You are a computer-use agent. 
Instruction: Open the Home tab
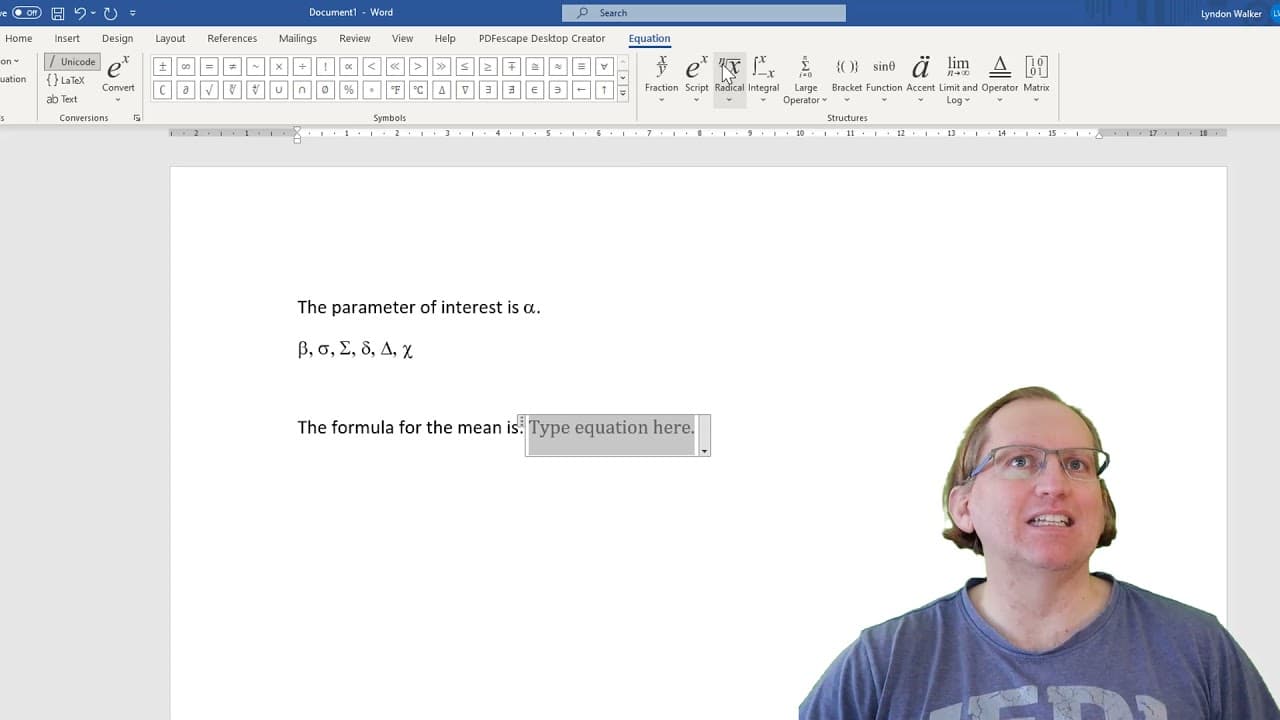coord(18,38)
